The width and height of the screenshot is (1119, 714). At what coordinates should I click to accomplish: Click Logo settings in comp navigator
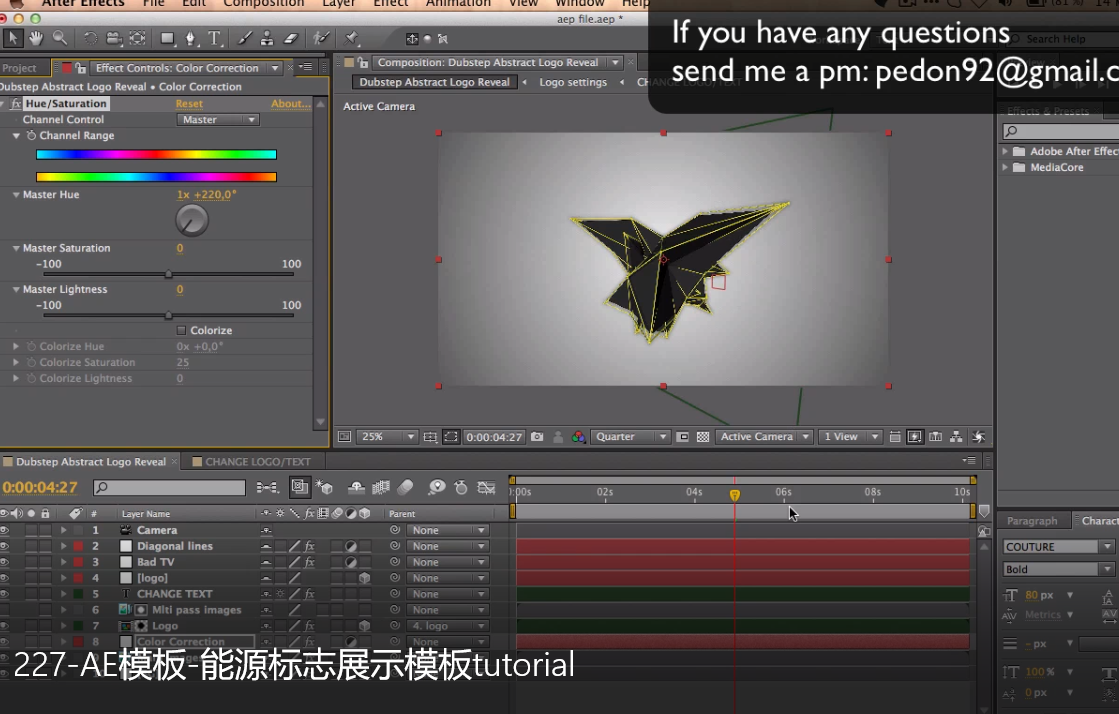(573, 82)
